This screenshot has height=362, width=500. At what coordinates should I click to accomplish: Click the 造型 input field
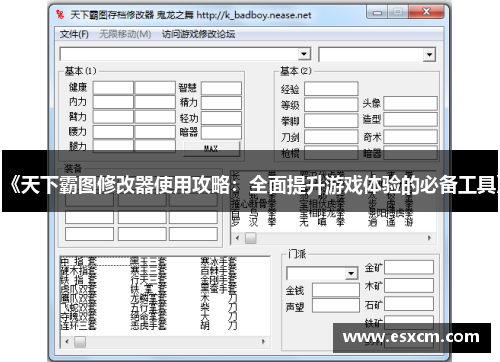410,119
